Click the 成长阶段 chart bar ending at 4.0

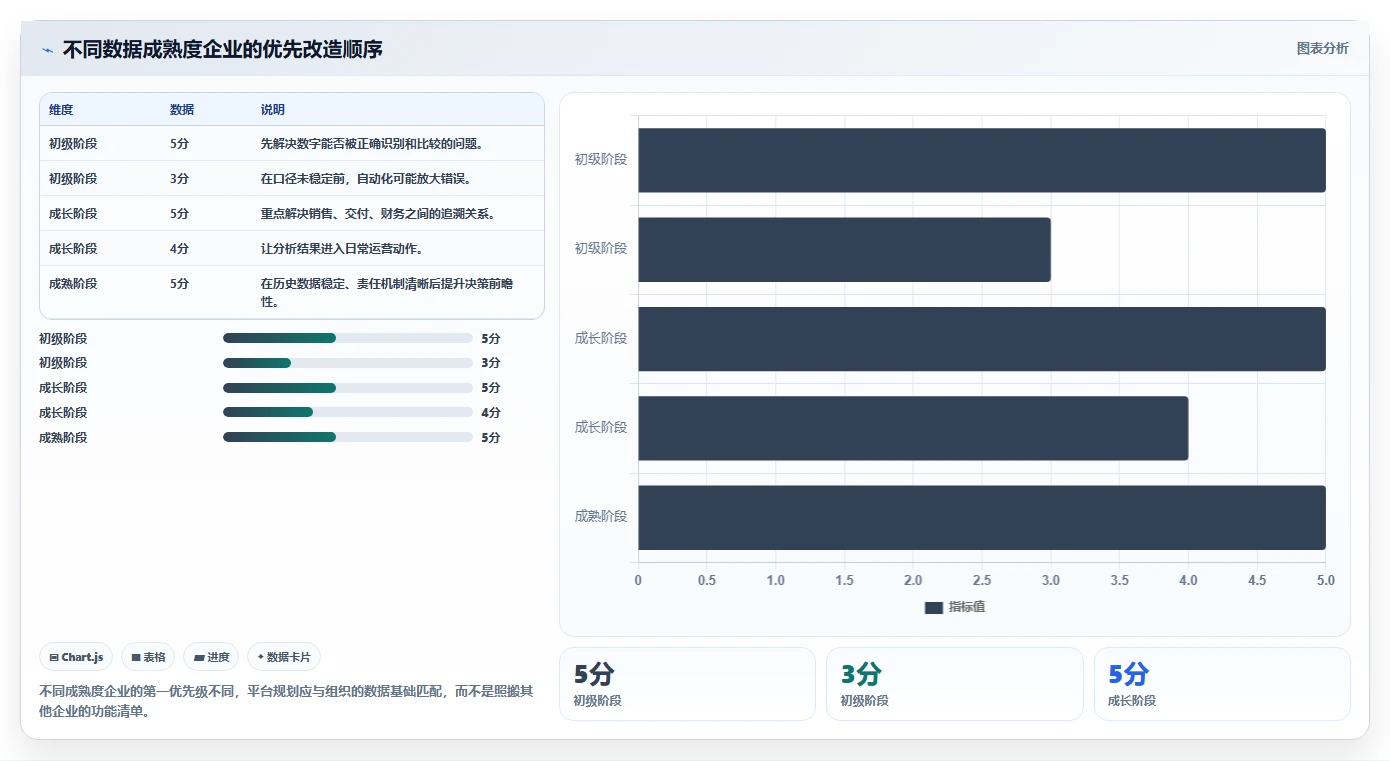click(x=913, y=428)
